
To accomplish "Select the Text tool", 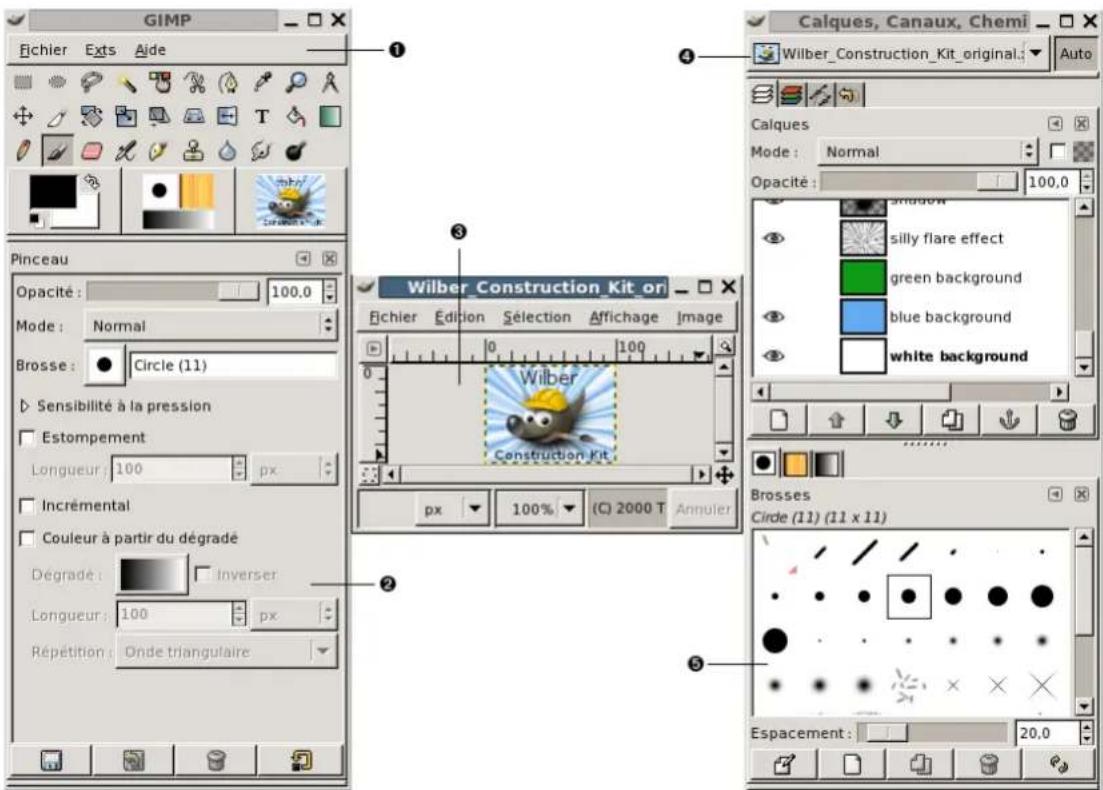I will pyautogui.click(x=262, y=117).
